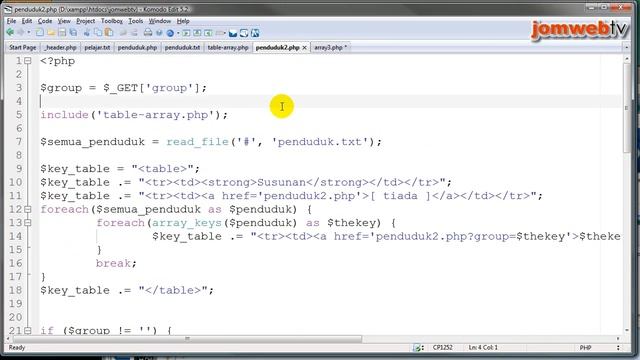Switch to the Start Page tab
Image resolution: width=640 pixels, height=360 pixels.
coord(22,47)
